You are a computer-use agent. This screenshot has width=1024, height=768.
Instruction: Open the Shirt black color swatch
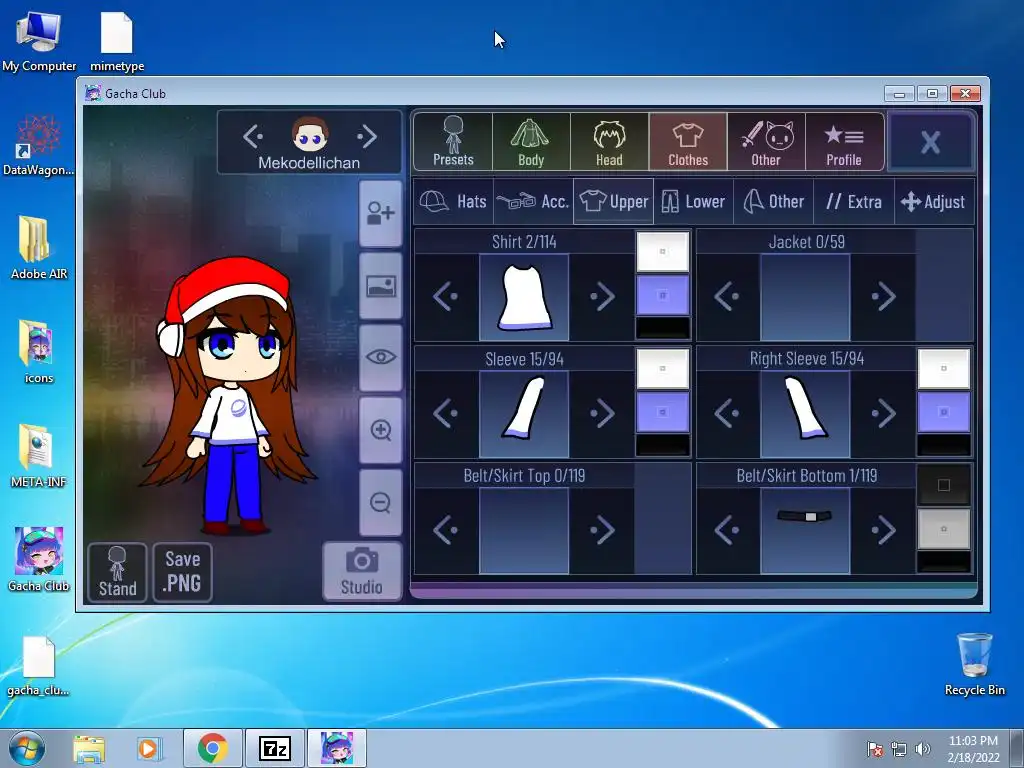(663, 327)
